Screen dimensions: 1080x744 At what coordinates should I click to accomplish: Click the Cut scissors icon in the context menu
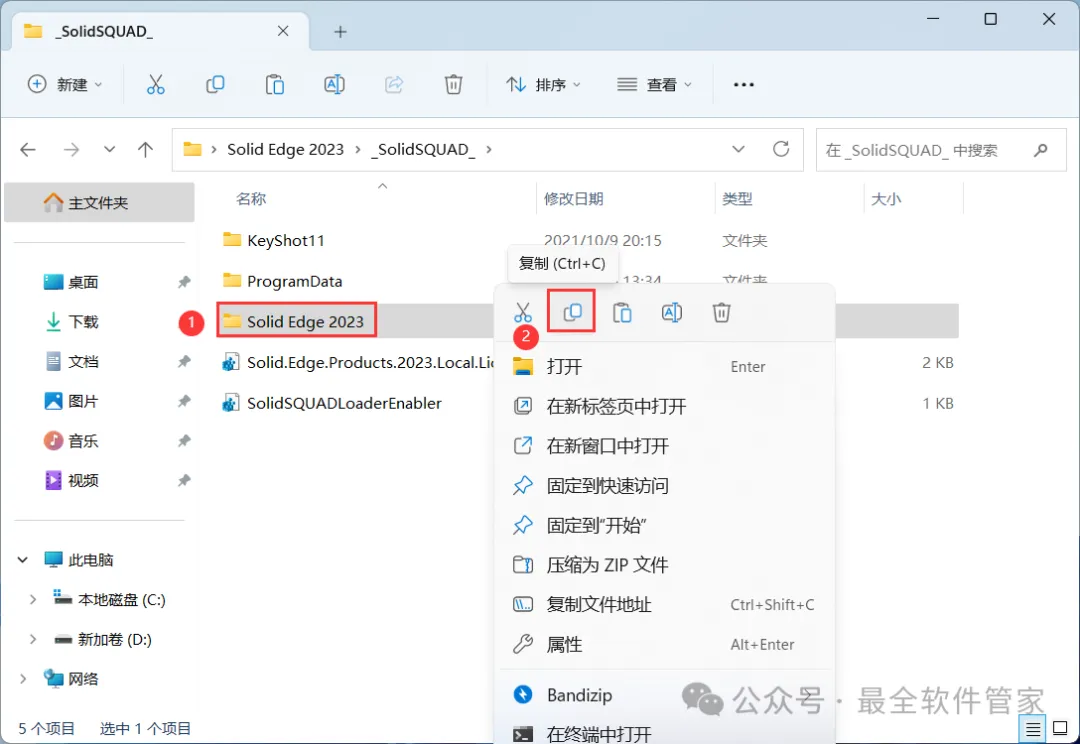[523, 313]
